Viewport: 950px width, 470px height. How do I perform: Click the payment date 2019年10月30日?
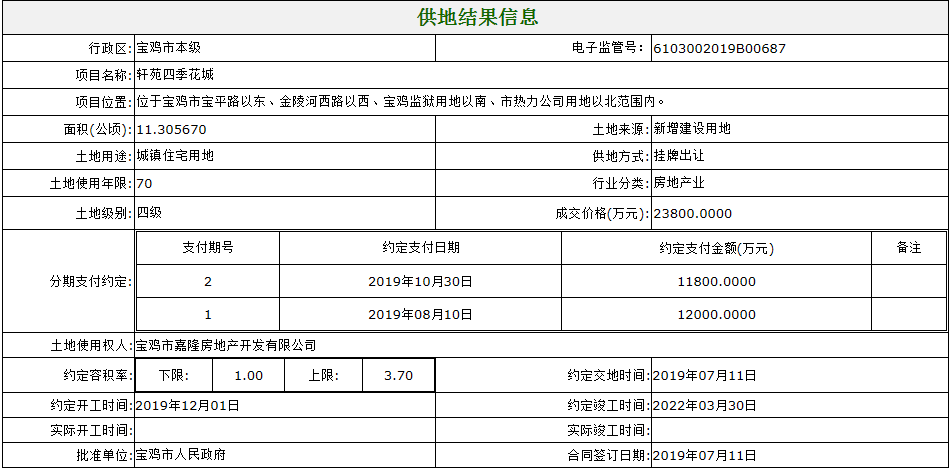420,282
